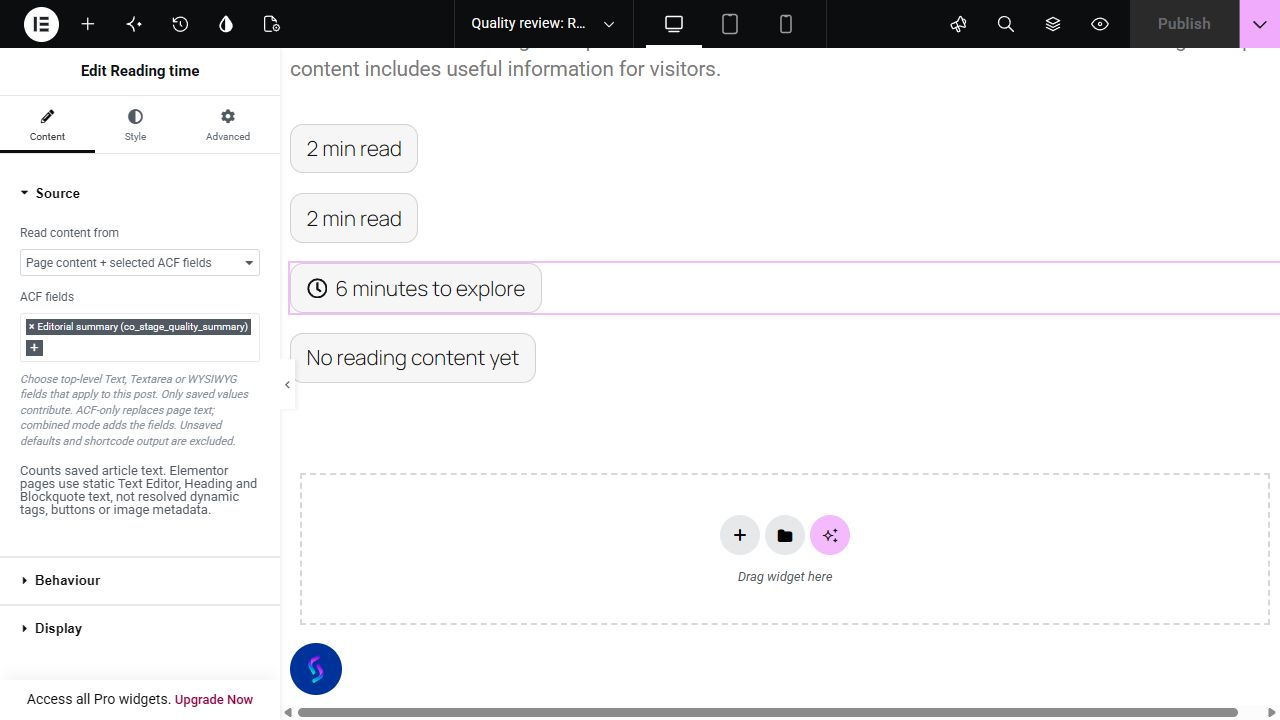The width and height of the screenshot is (1280, 720).
Task: Click the horizontal scrollbar in canvas
Action: pos(768,712)
